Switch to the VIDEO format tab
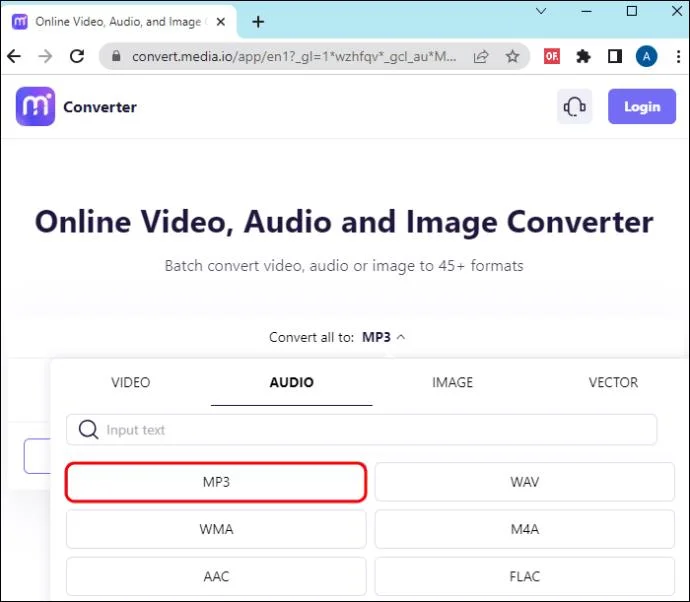Viewport: 690px width, 602px height. tap(131, 382)
